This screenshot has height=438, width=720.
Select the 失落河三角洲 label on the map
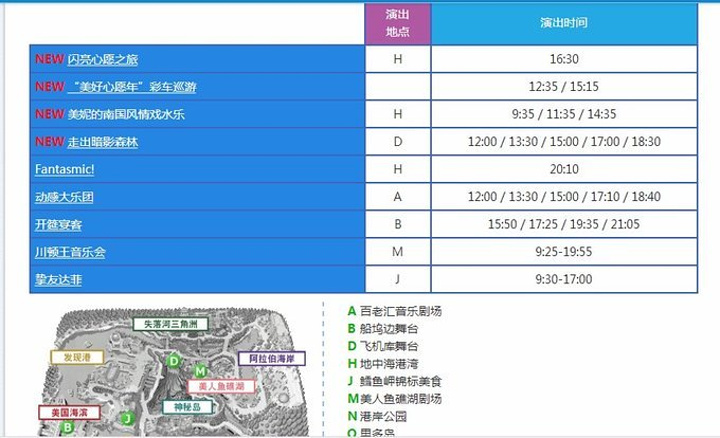pyautogui.click(x=169, y=325)
